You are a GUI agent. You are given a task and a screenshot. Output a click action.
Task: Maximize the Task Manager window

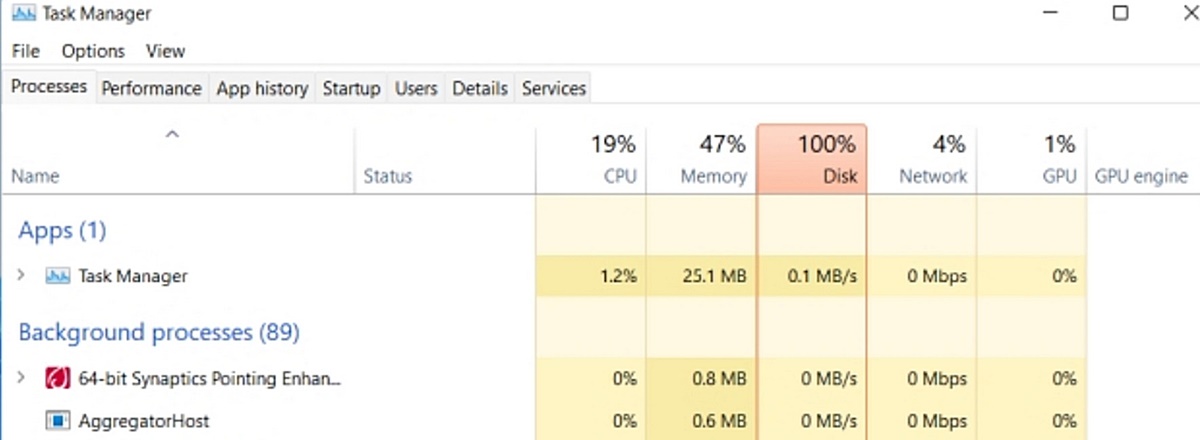tap(1120, 13)
